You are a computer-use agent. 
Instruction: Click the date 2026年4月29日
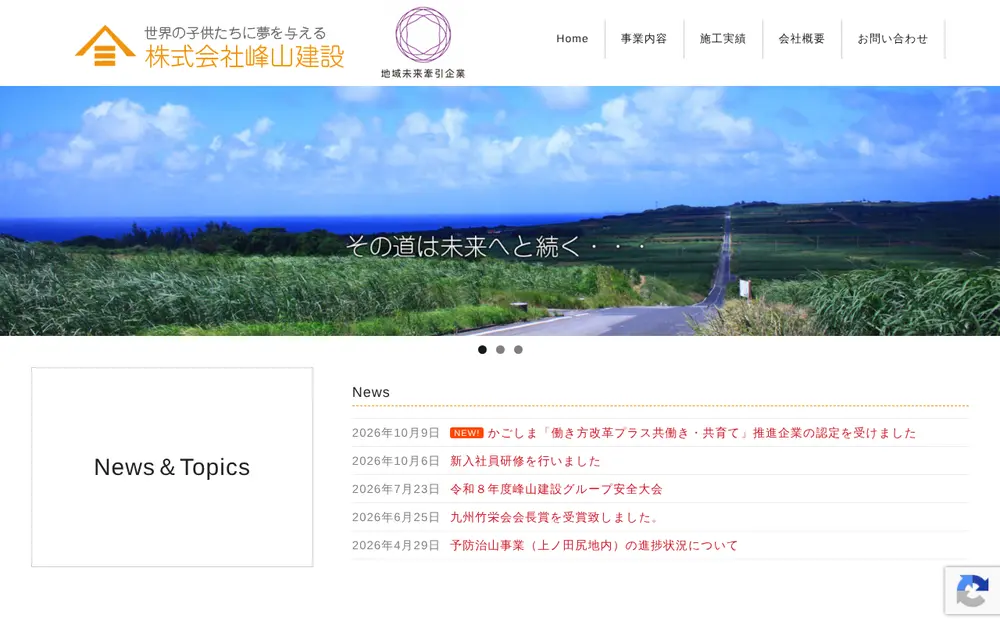coord(395,545)
